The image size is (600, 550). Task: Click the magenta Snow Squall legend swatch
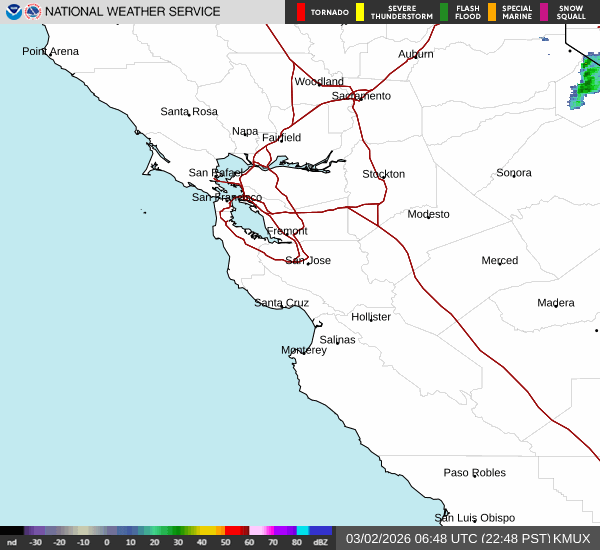click(x=543, y=12)
